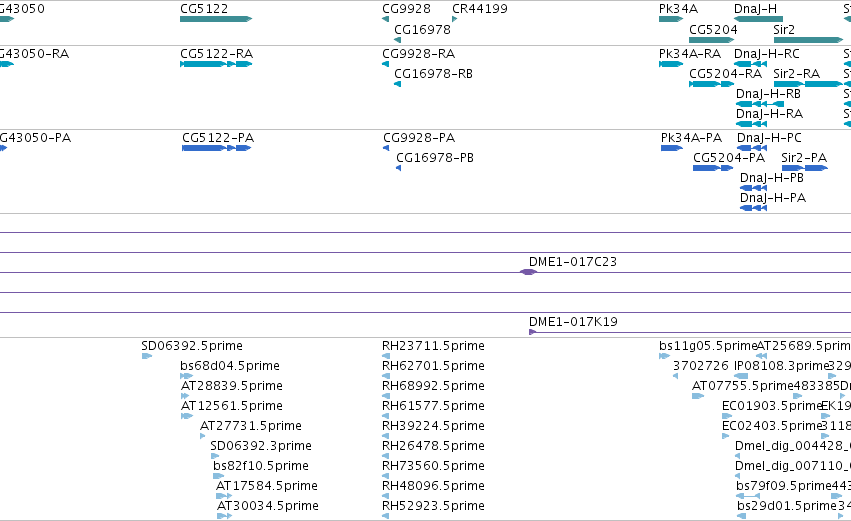Click the RH39224.5prime EST label
The image size is (851, 521).
(433, 426)
